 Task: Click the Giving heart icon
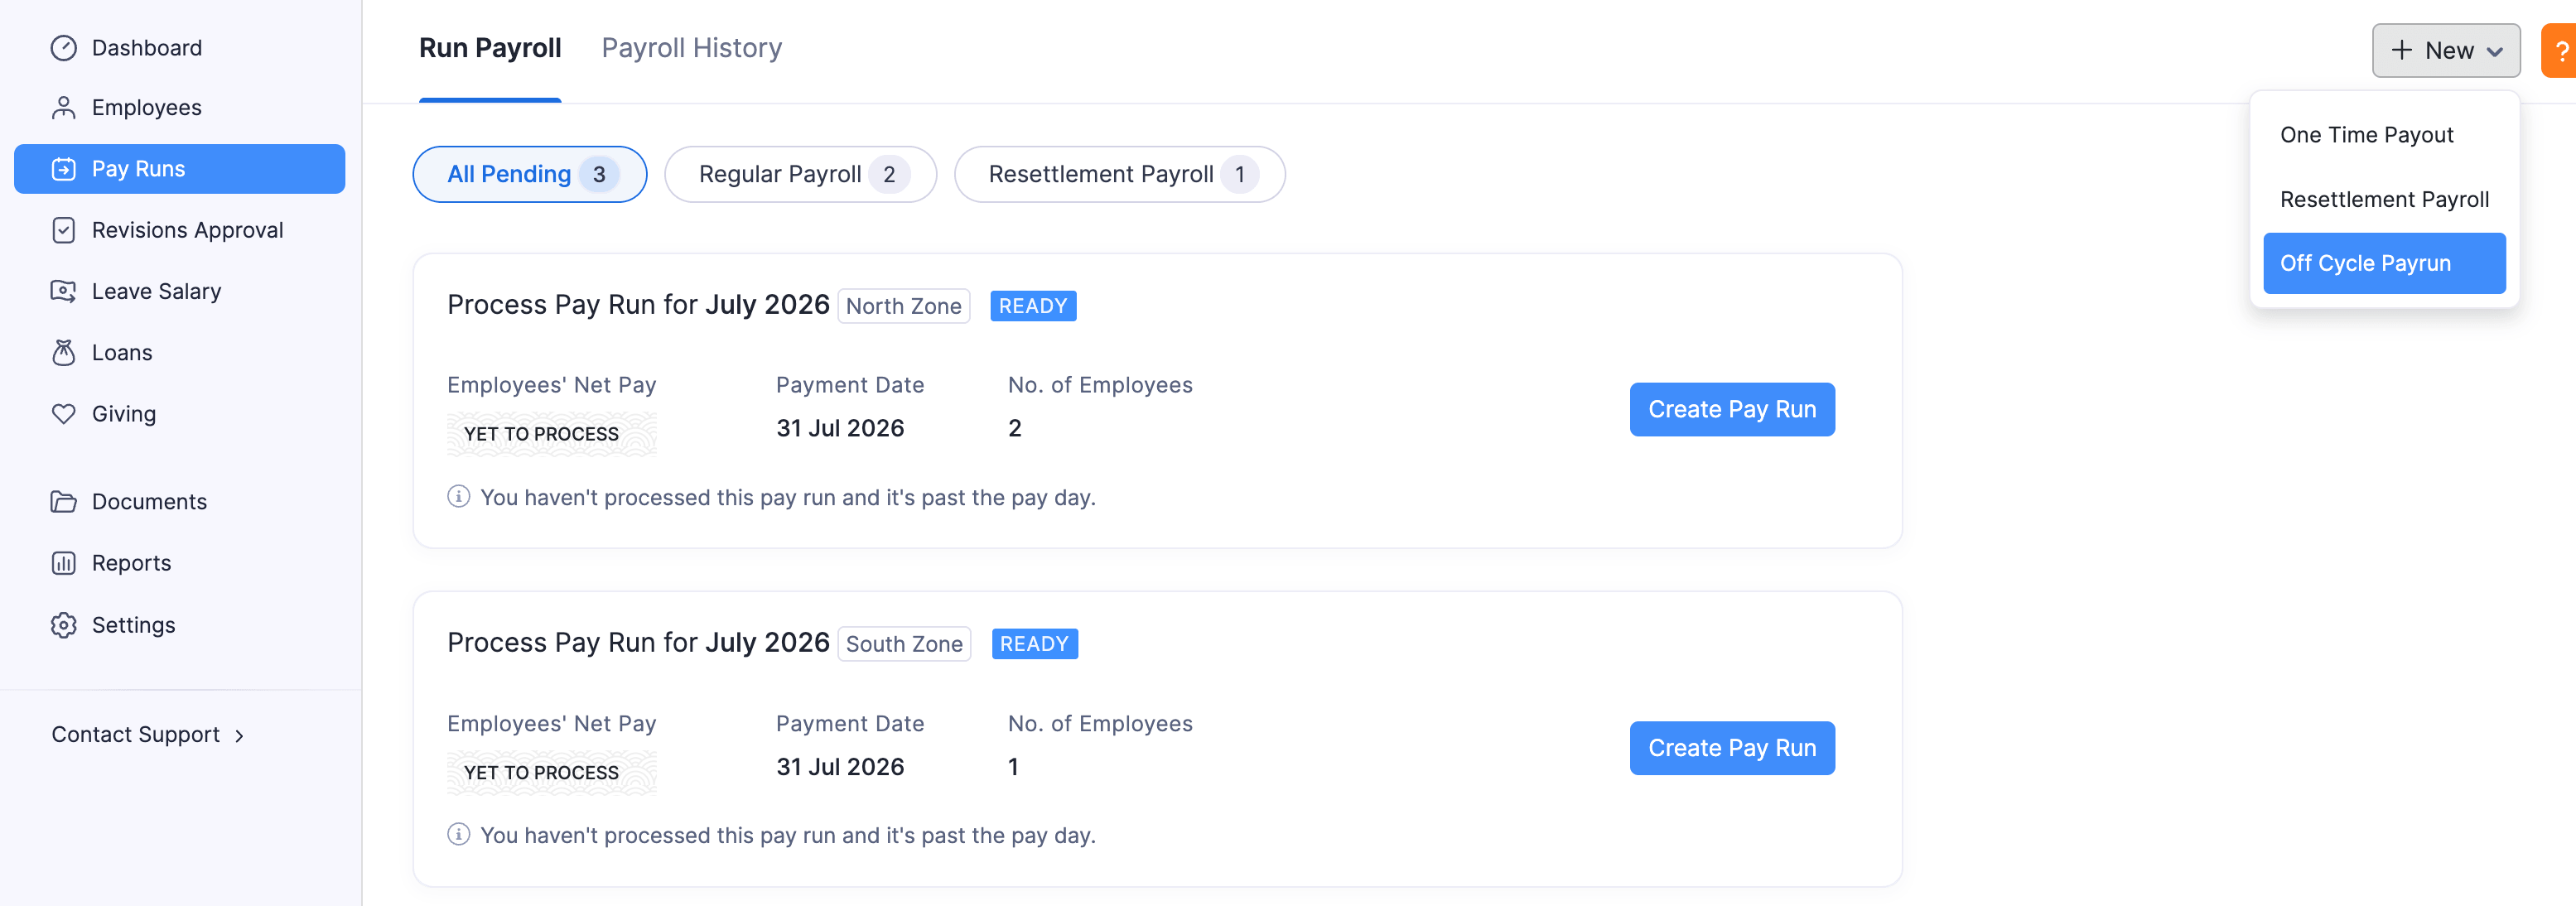pyautogui.click(x=63, y=414)
